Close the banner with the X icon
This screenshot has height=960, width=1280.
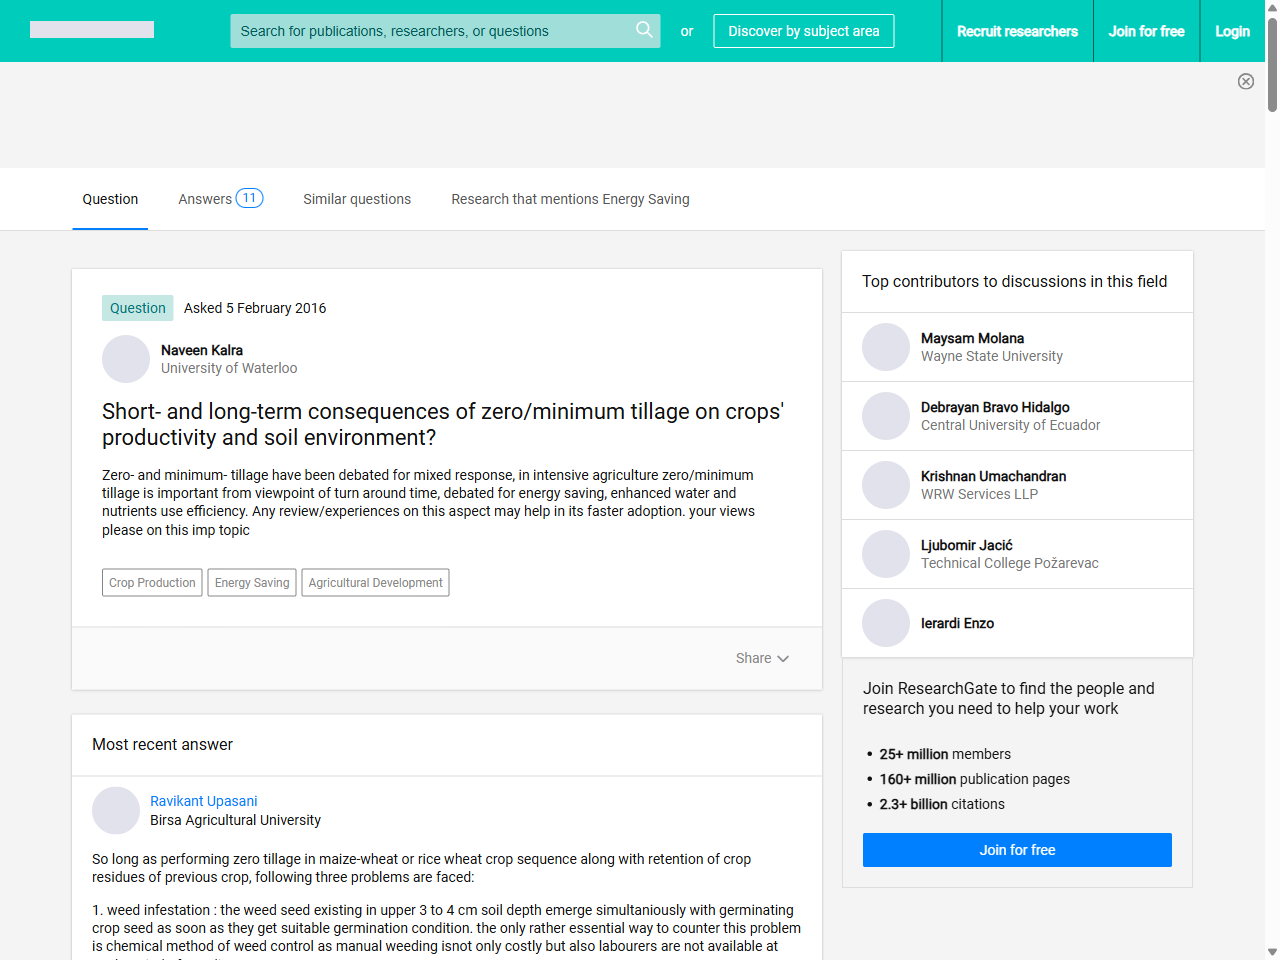coord(1246,81)
